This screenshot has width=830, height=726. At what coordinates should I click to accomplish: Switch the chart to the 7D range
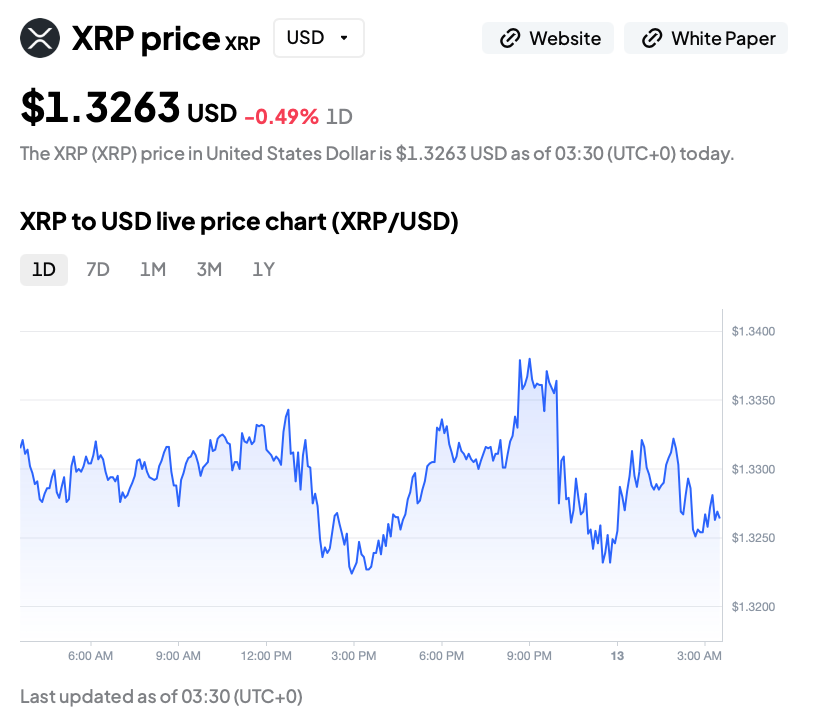click(x=98, y=269)
